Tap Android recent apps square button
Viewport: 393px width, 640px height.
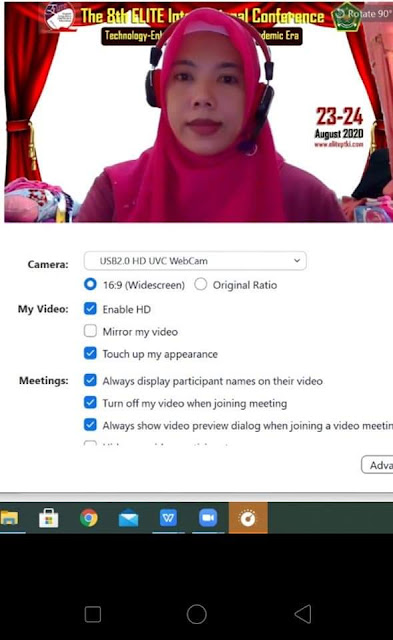pyautogui.click(x=93, y=614)
